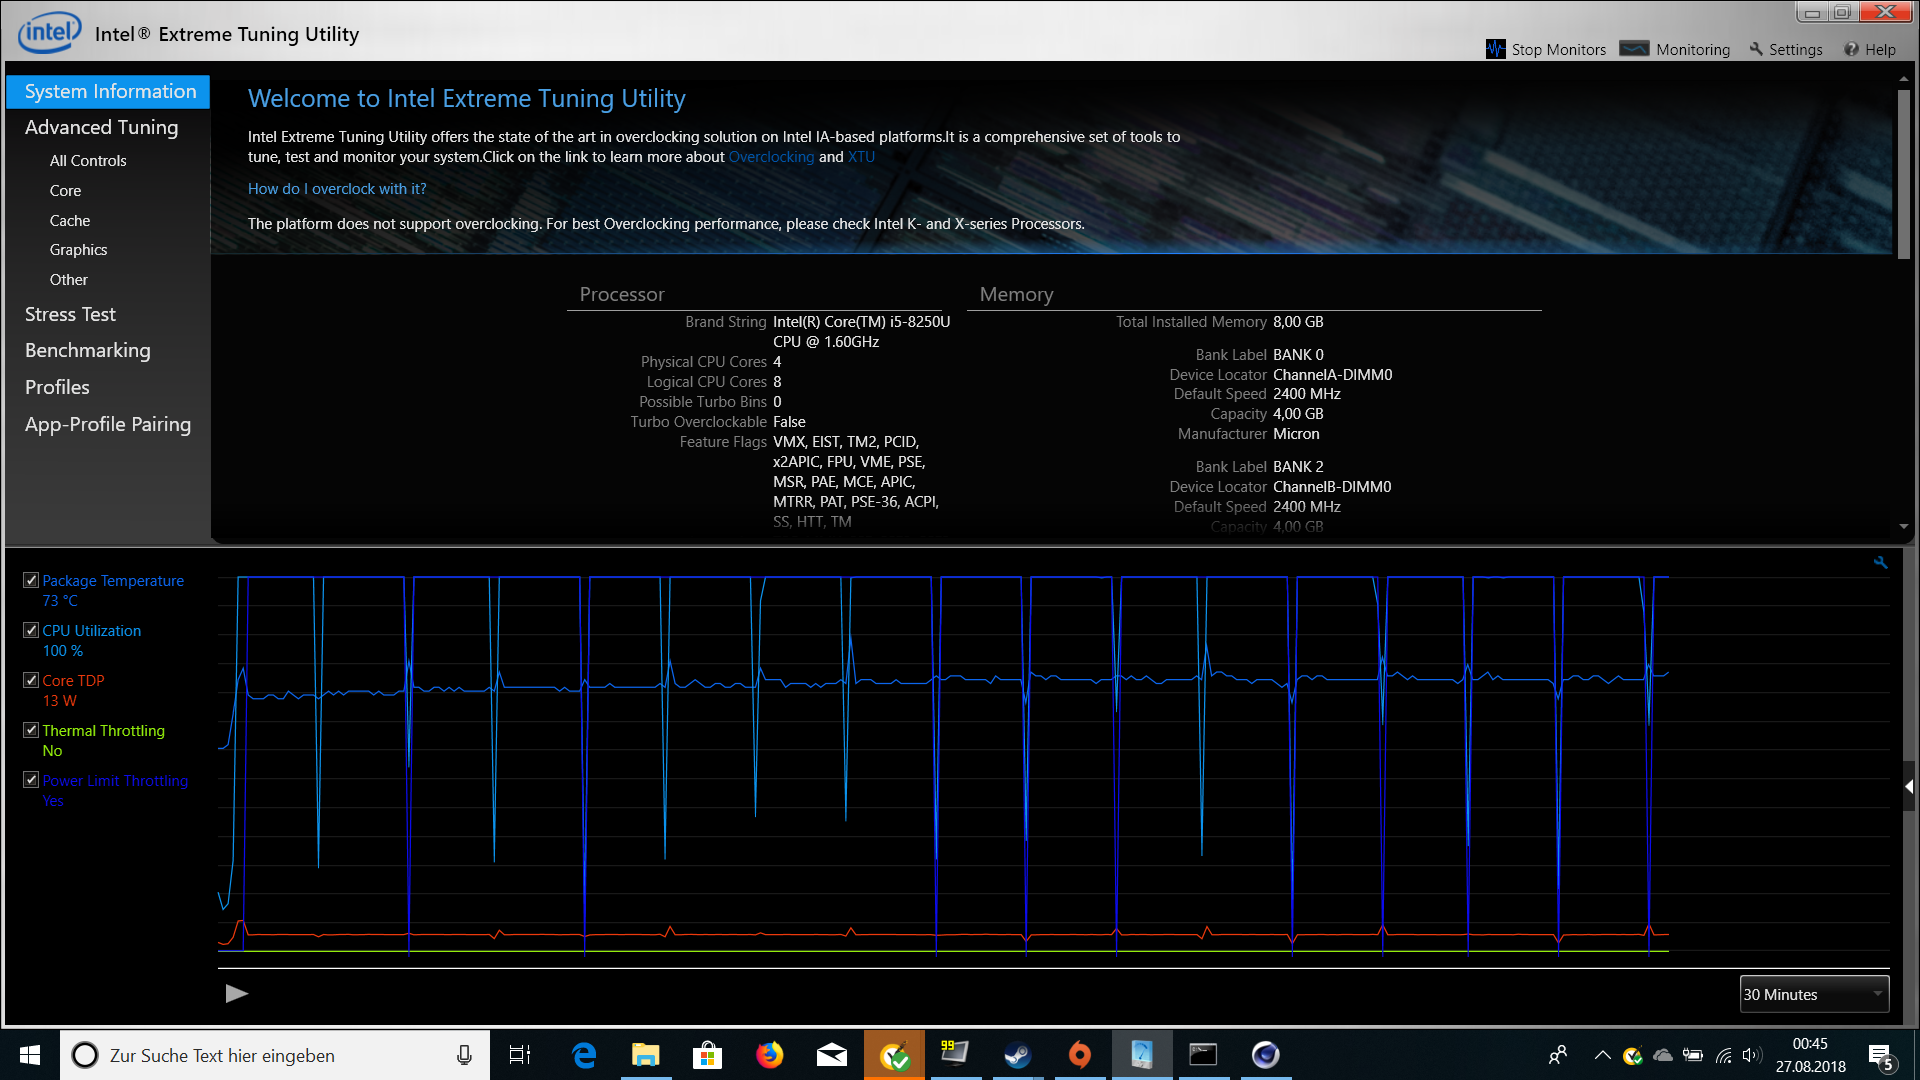Viewport: 1920px width, 1080px height.
Task: Open Task View in the taskbar
Action: pyautogui.click(x=520, y=1055)
